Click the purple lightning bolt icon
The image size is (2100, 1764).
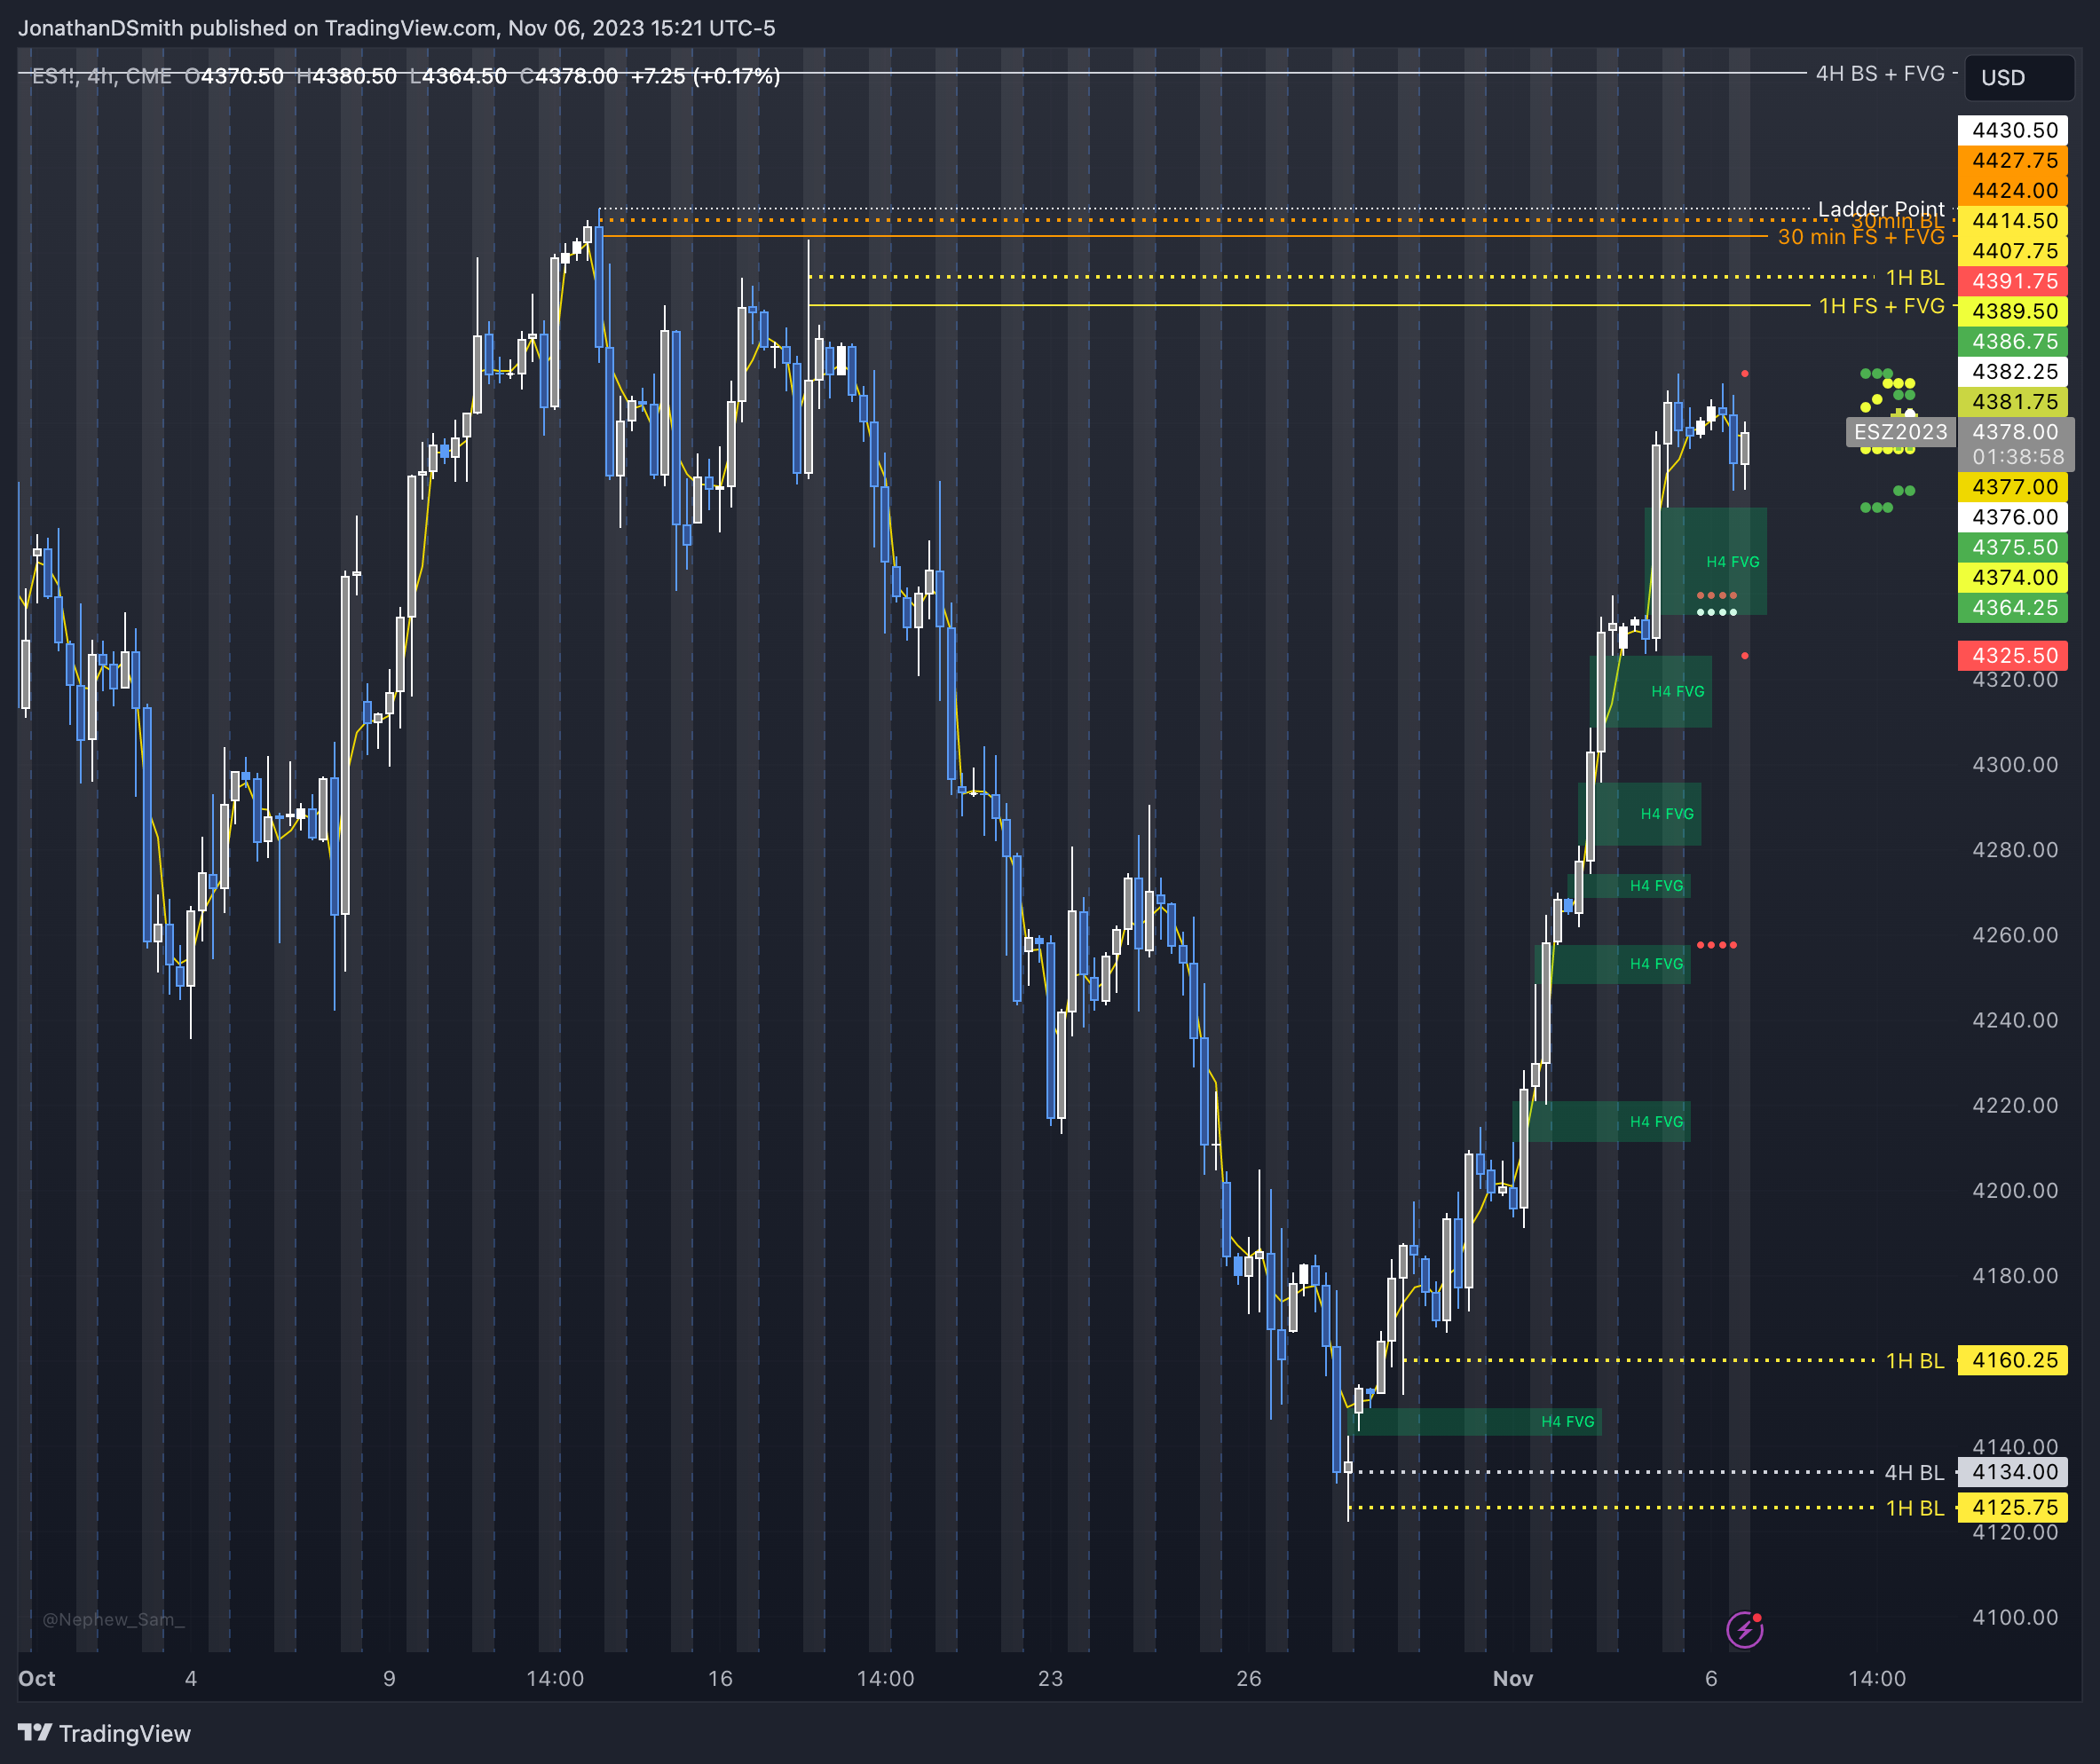coord(1744,1630)
